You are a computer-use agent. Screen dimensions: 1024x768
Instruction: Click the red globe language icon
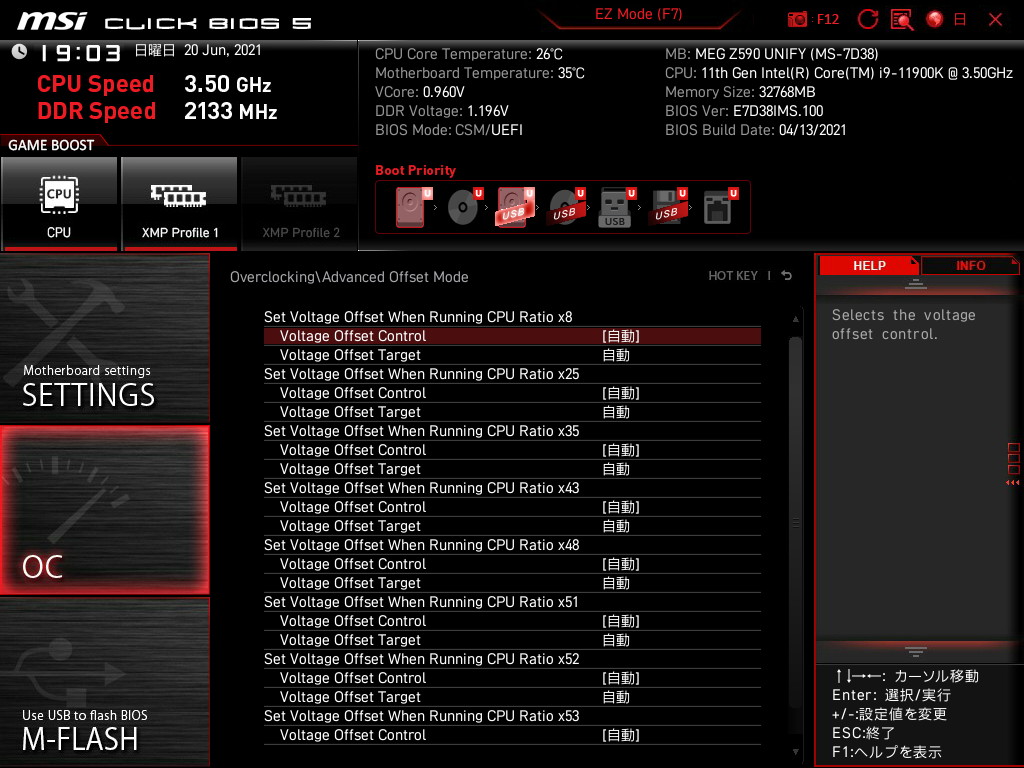tap(935, 20)
